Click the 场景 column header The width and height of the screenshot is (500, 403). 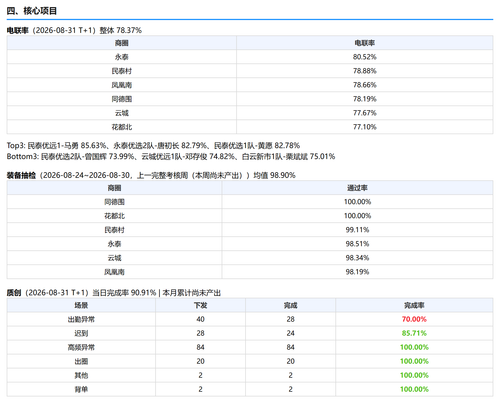point(81,305)
